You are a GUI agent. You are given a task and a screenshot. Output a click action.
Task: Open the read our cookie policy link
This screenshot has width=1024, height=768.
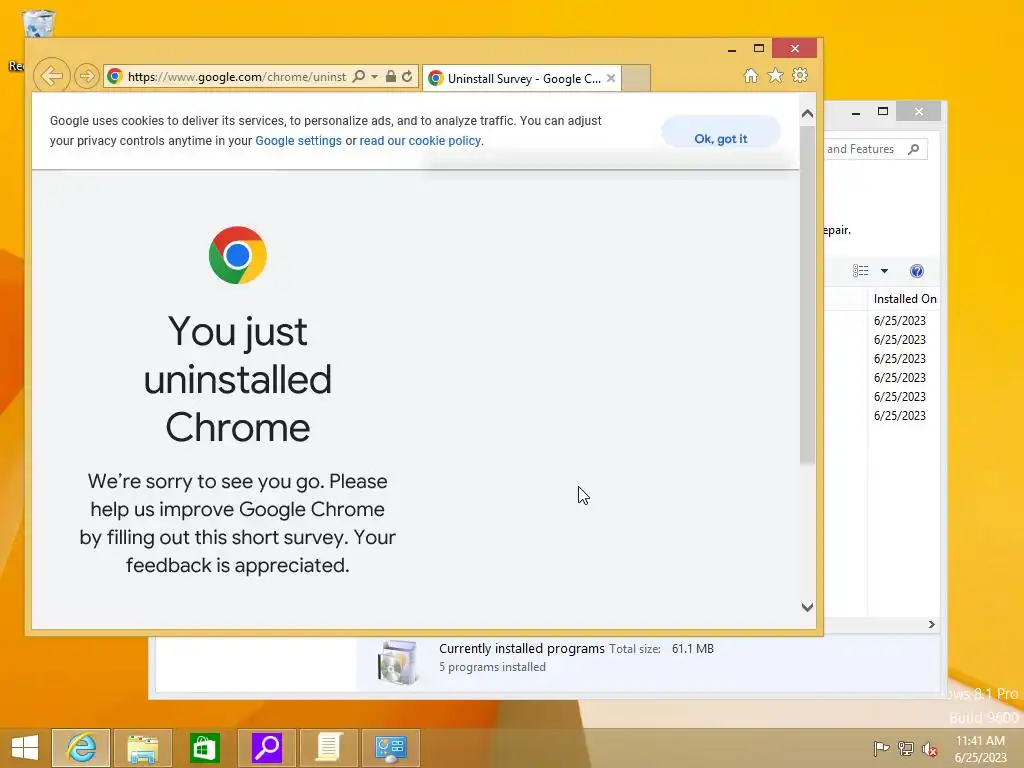click(420, 141)
